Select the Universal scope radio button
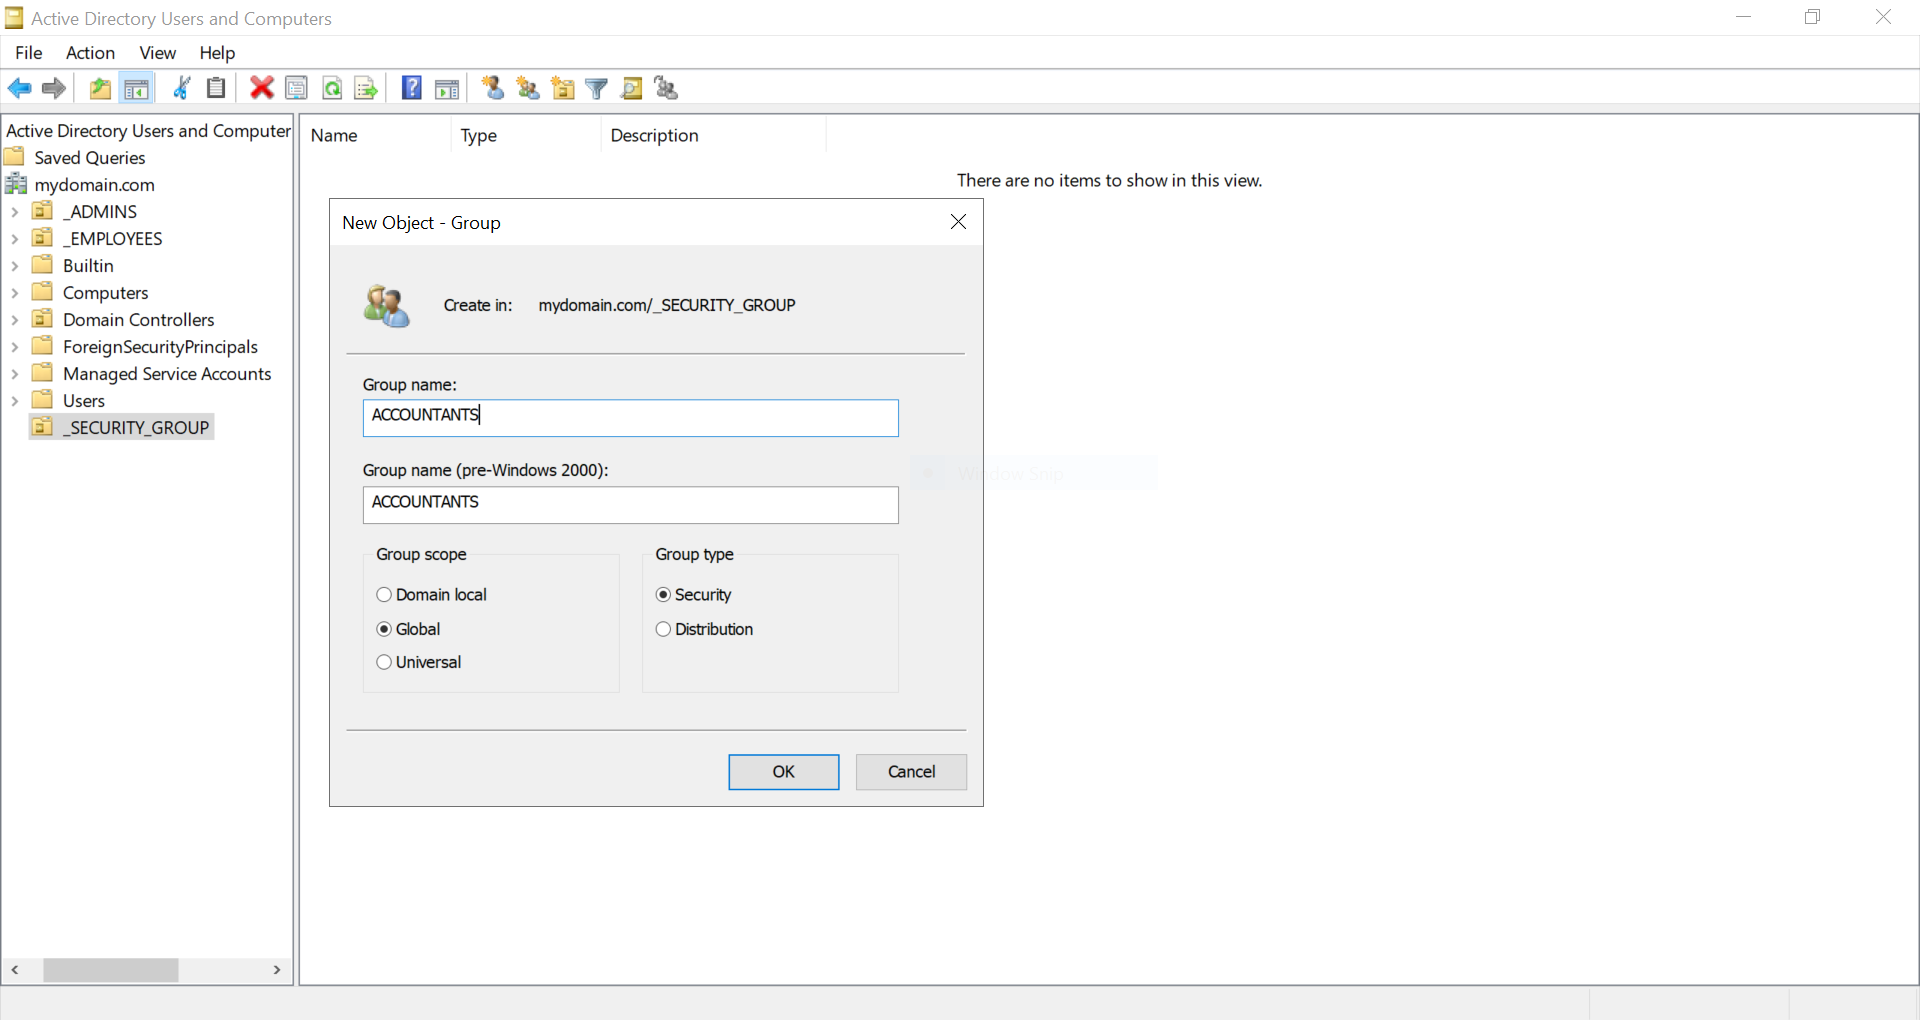Viewport: 1920px width, 1020px height. (x=384, y=662)
